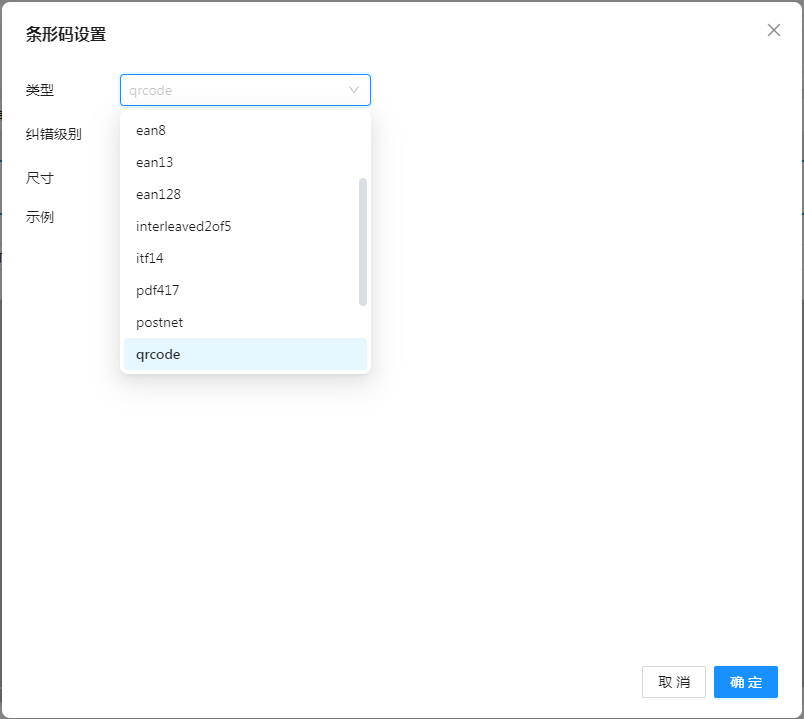Viewport: 804px width, 719px height.
Task: Click the 类型 dropdown chevron arrow
Action: [353, 90]
